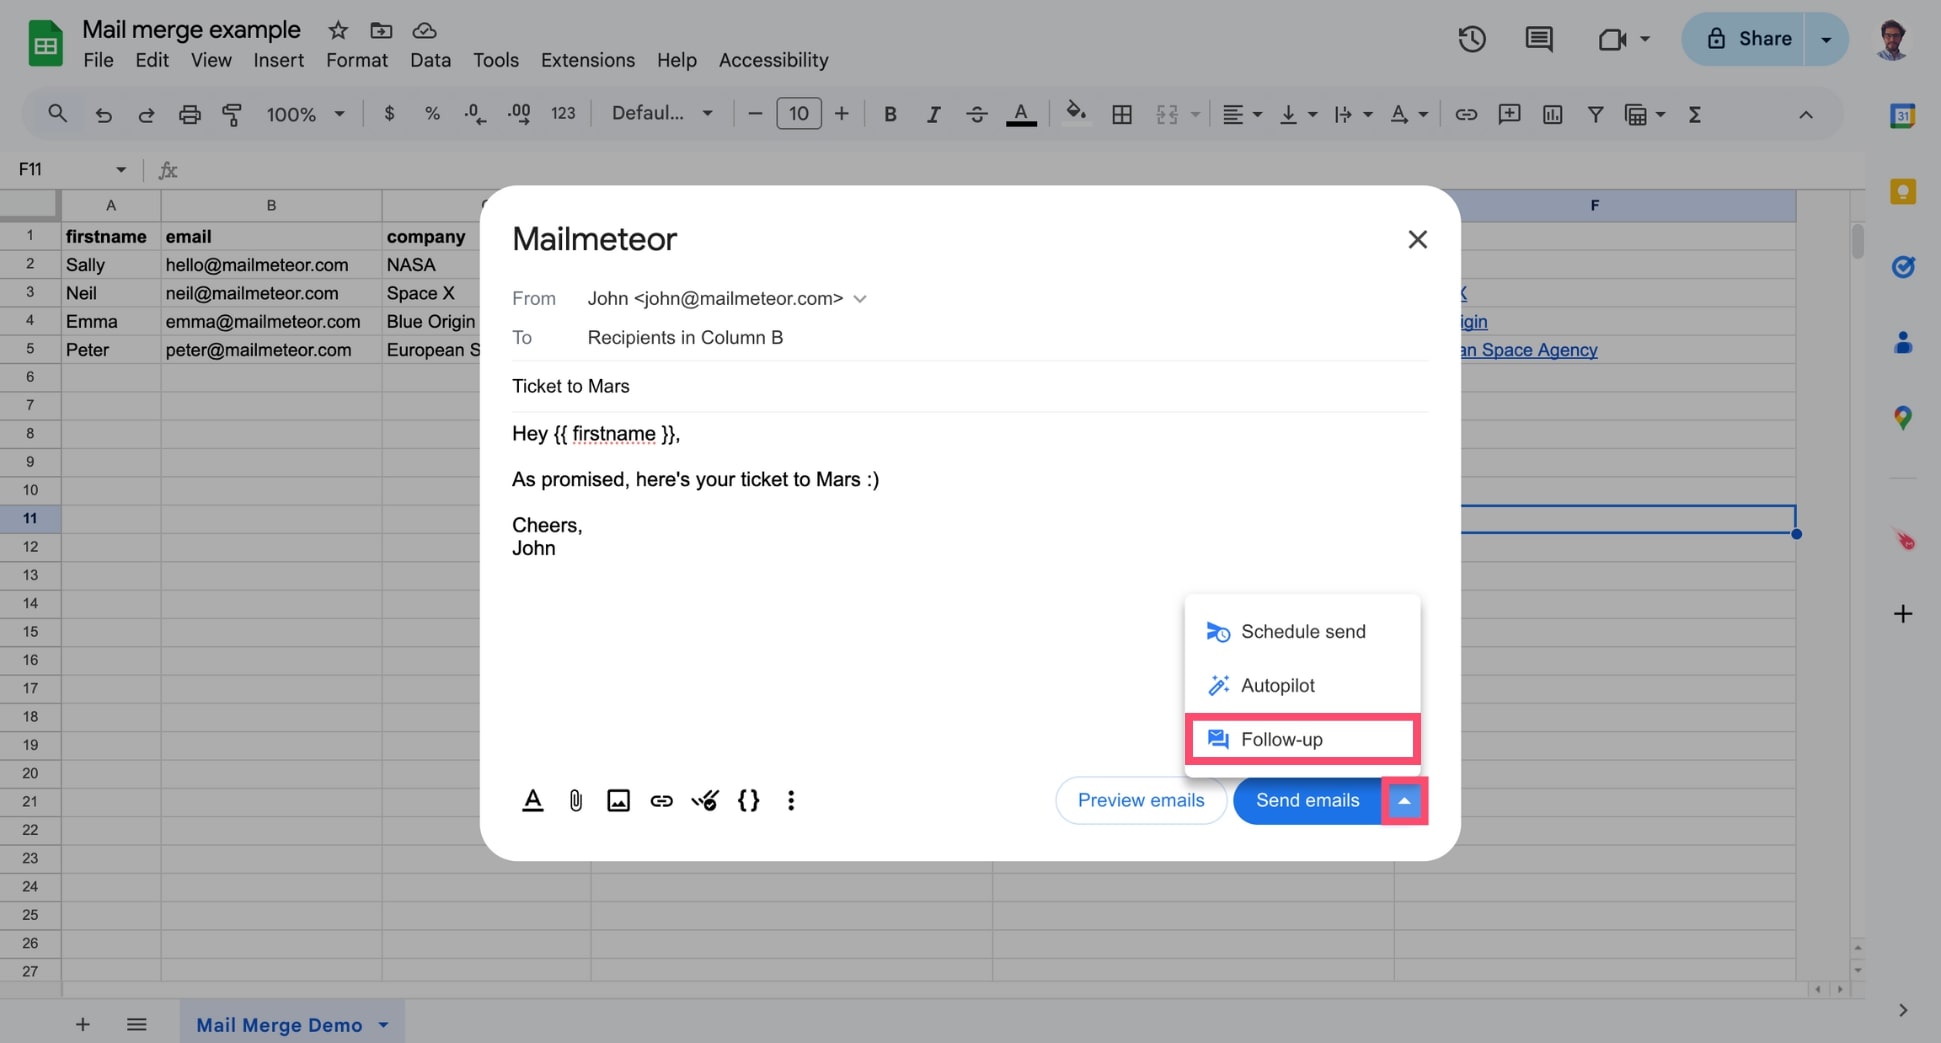Open the Edit menu
1941x1043 pixels.
coord(152,60)
